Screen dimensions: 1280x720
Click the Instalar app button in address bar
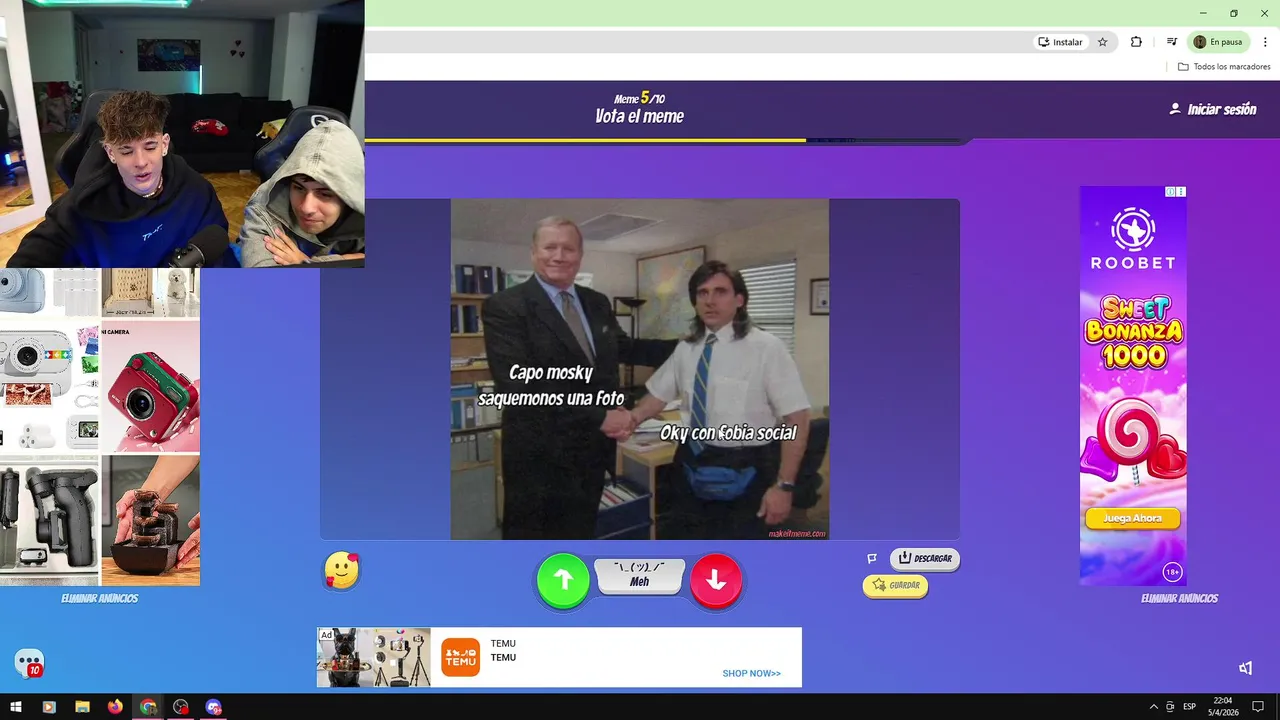pyautogui.click(x=1061, y=42)
